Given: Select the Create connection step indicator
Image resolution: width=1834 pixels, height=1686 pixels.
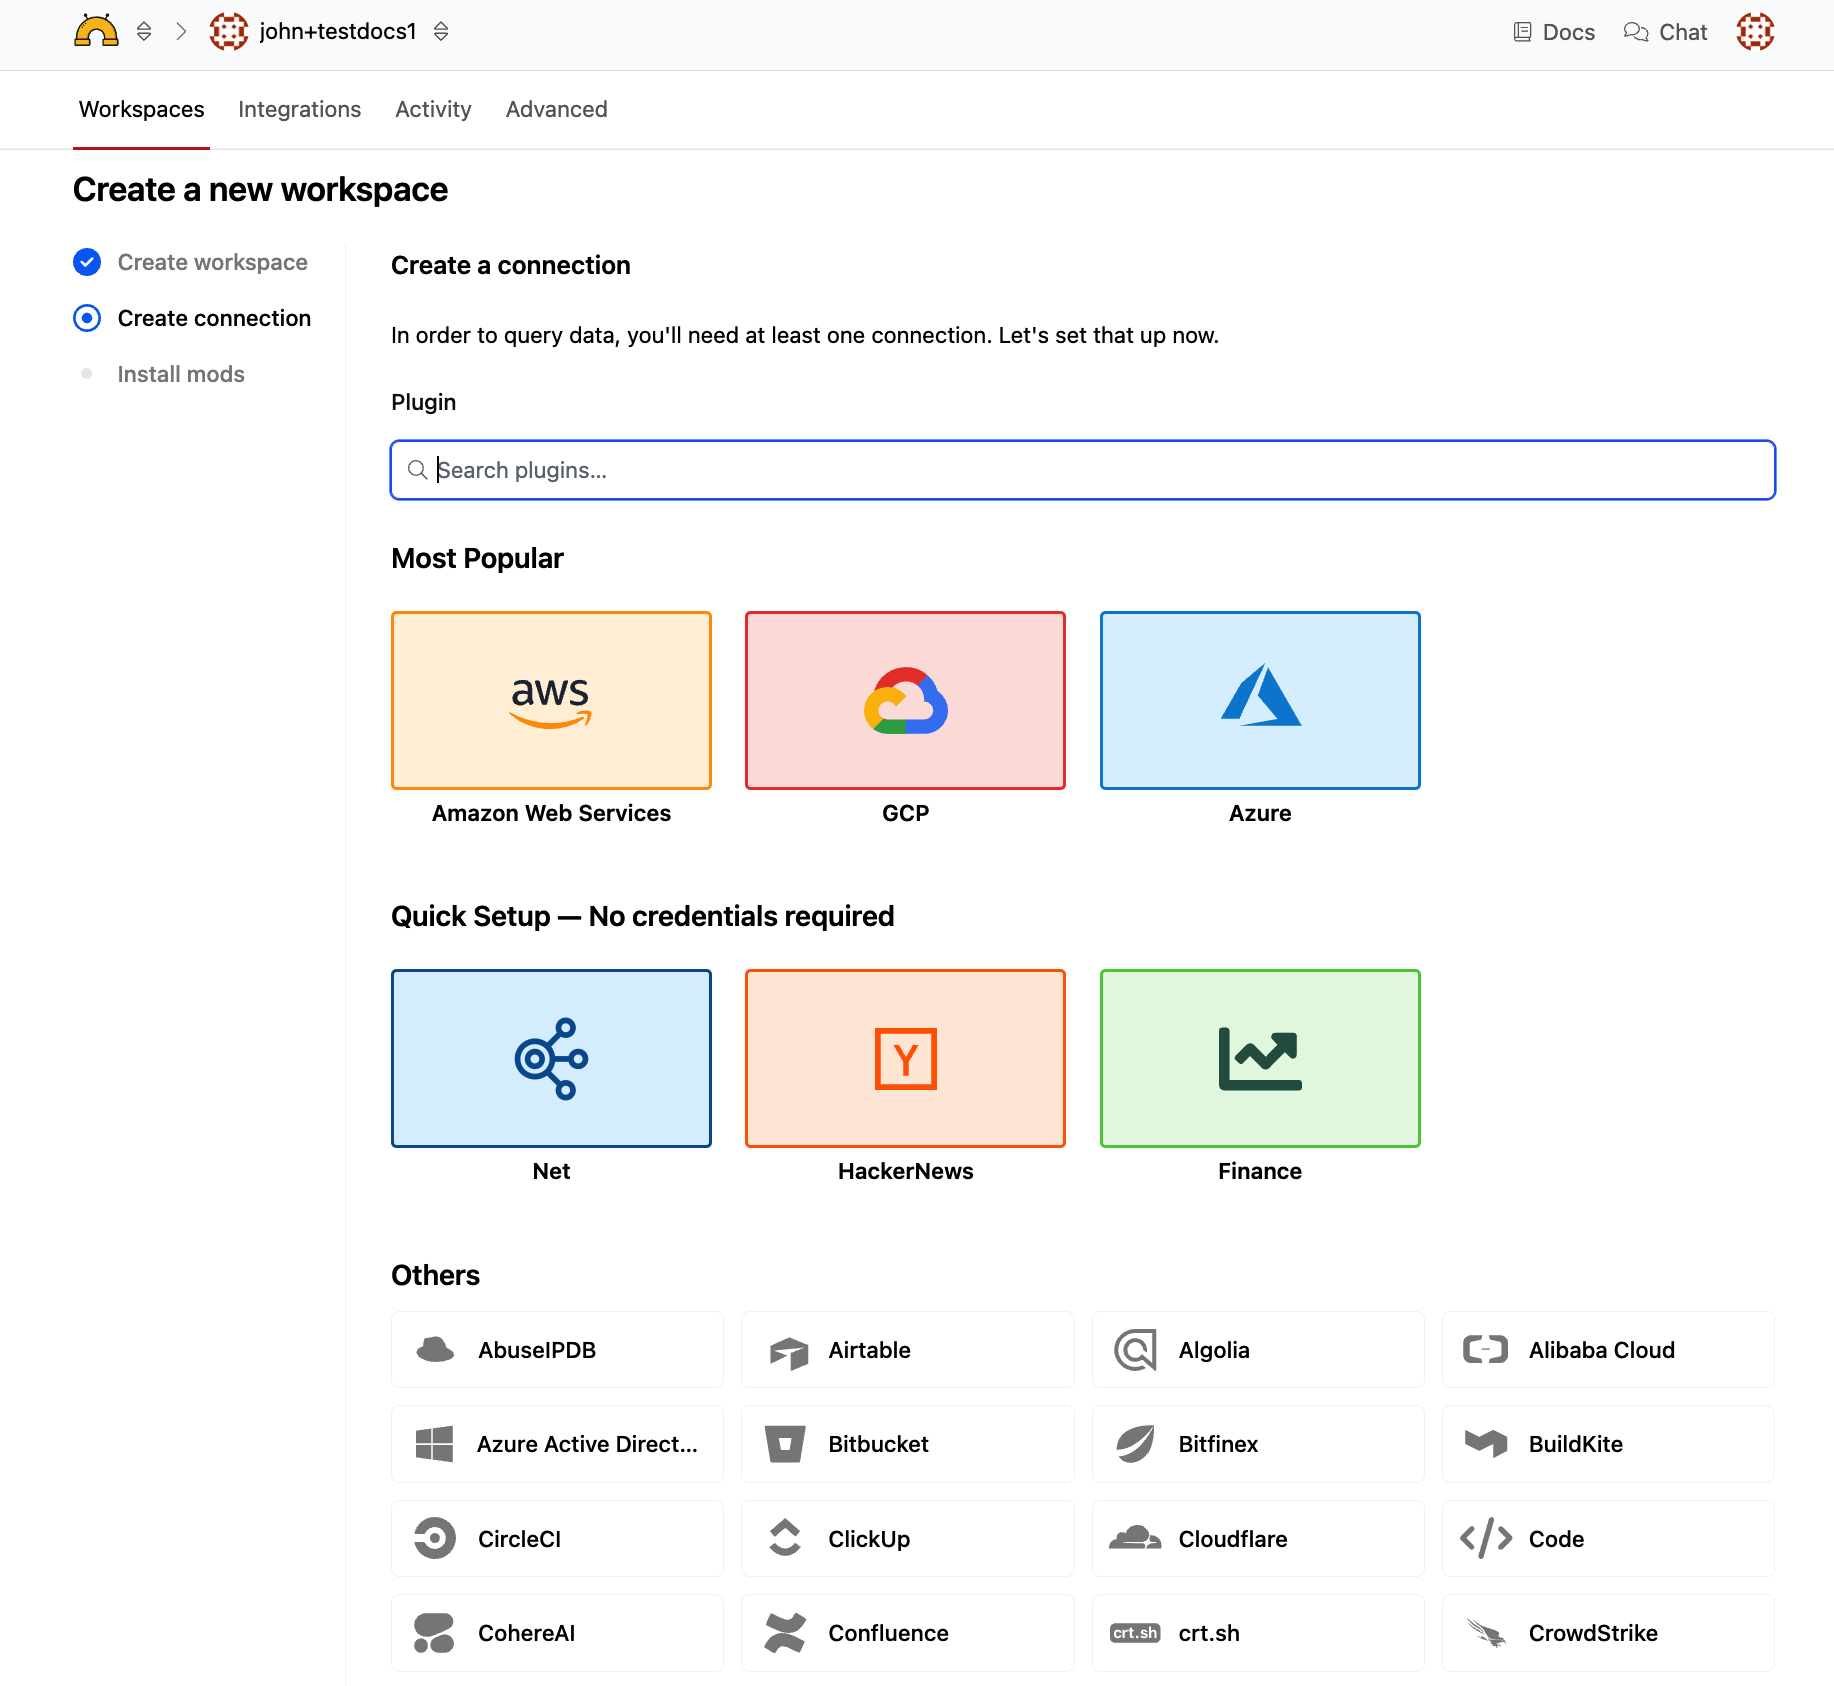Looking at the screenshot, I should pos(88,318).
